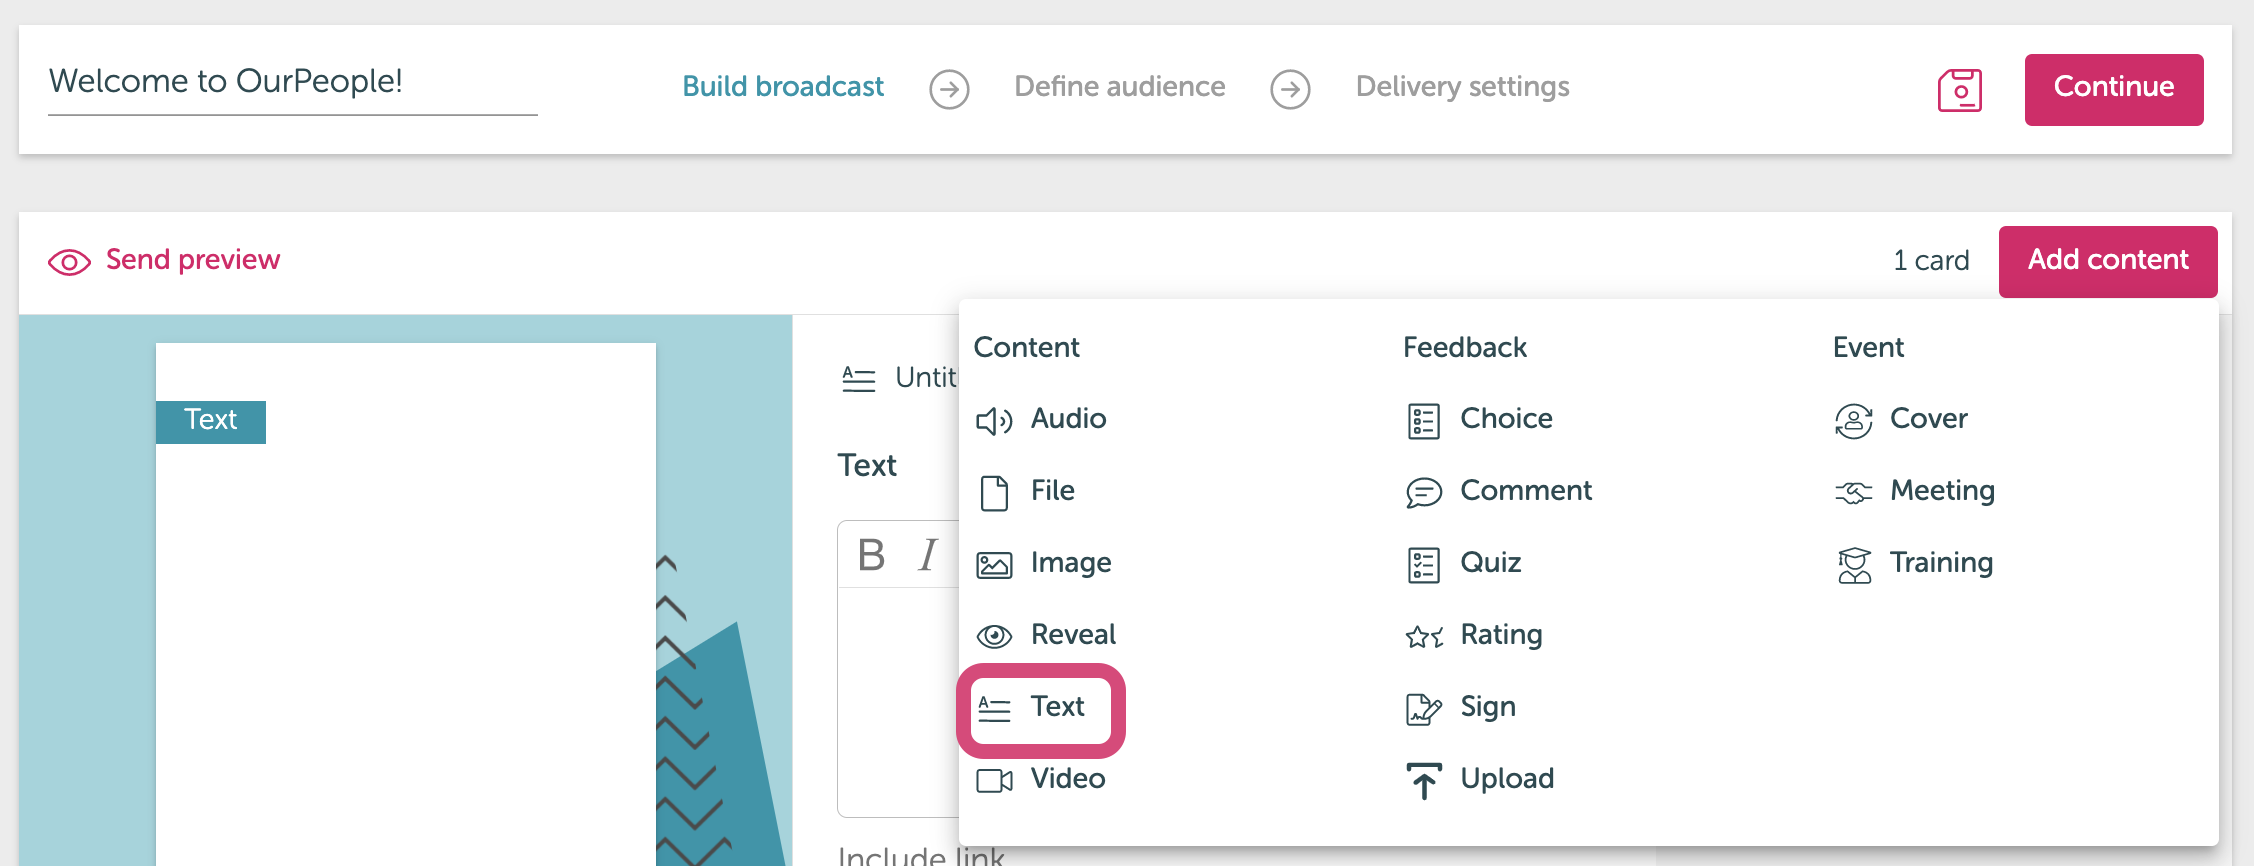The image size is (2254, 866).
Task: Click the text card icon beside Untitled
Action: coord(858,379)
